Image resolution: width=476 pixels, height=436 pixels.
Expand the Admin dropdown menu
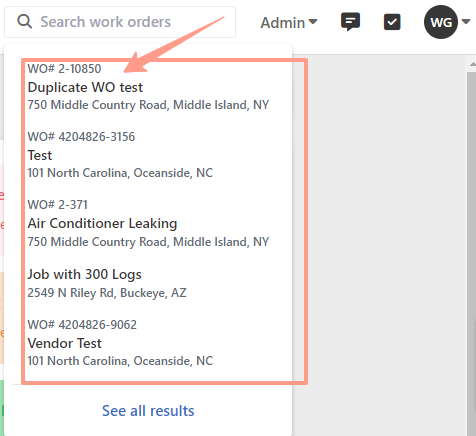289,23
